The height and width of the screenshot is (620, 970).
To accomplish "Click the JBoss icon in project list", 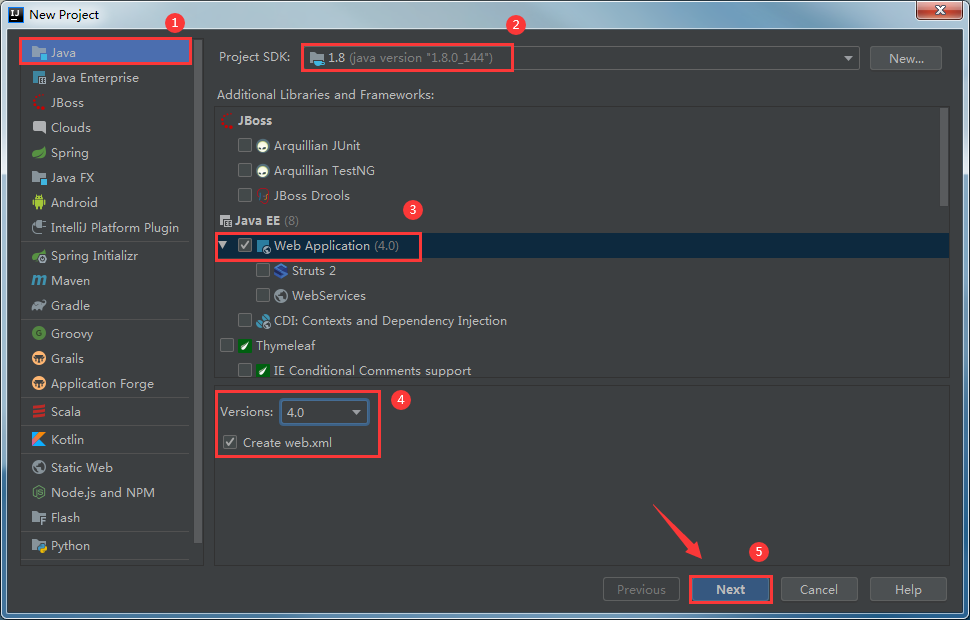I will (39, 103).
